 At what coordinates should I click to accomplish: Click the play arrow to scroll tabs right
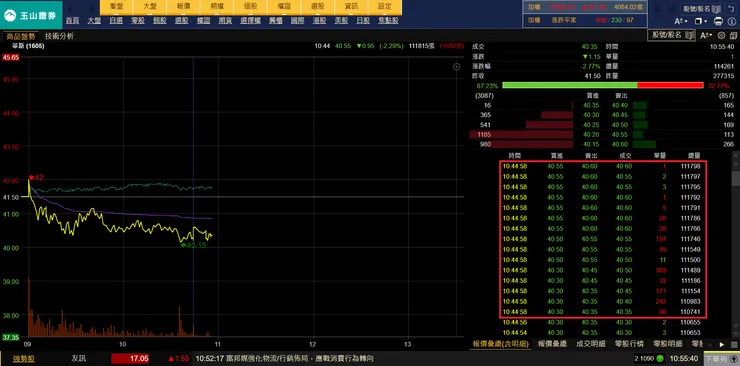(x=722, y=344)
